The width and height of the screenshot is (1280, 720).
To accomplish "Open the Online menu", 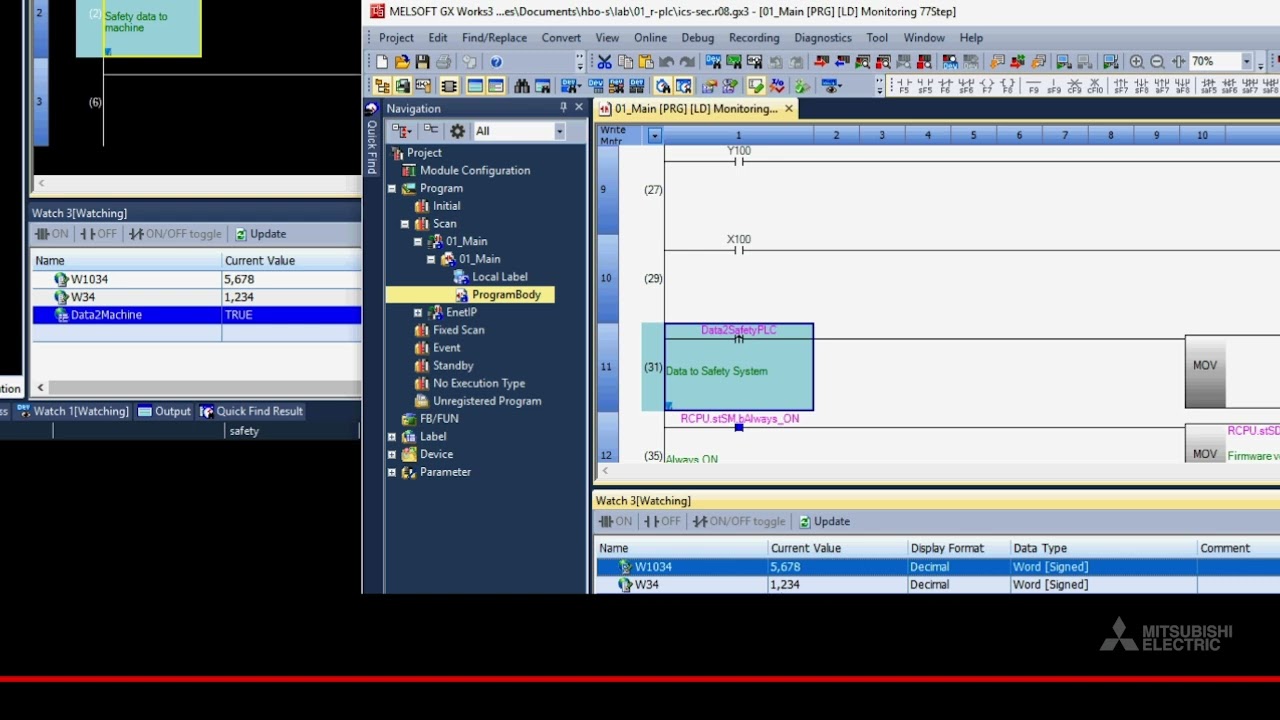I will [650, 38].
